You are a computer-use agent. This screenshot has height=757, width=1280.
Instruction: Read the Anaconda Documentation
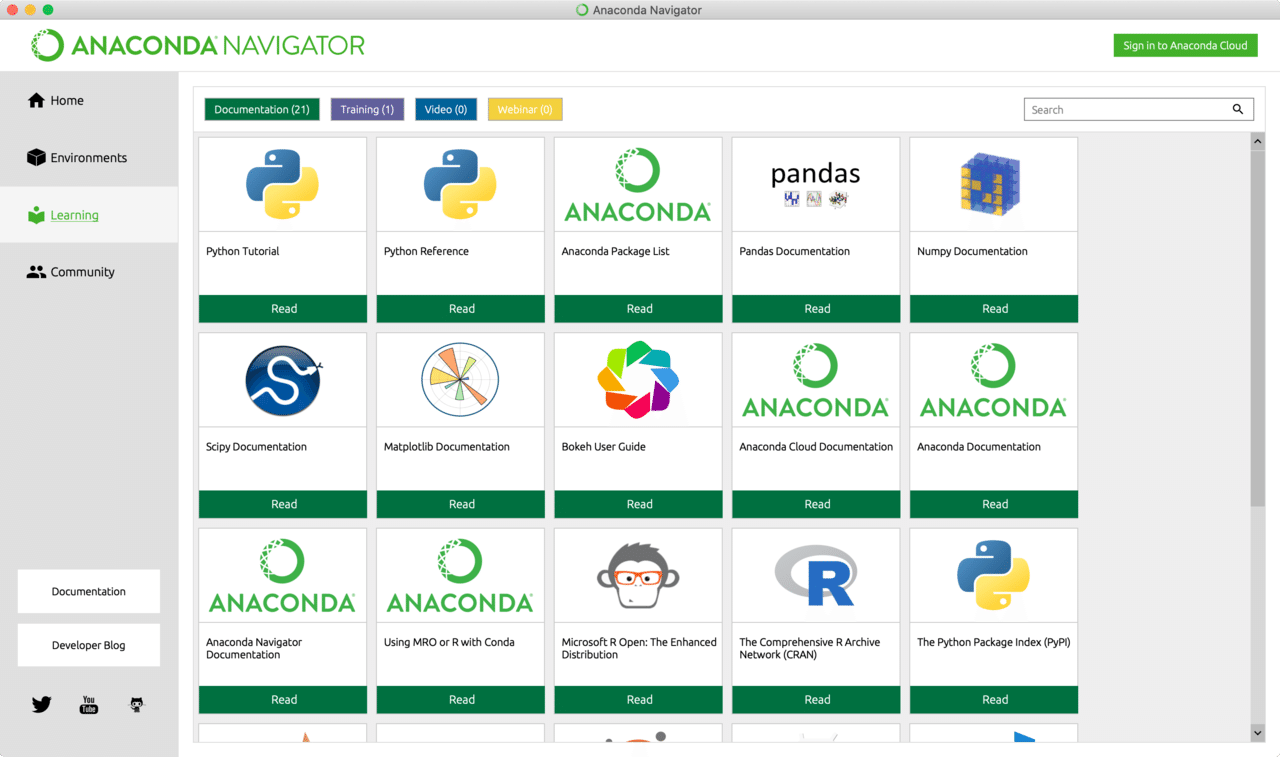994,504
